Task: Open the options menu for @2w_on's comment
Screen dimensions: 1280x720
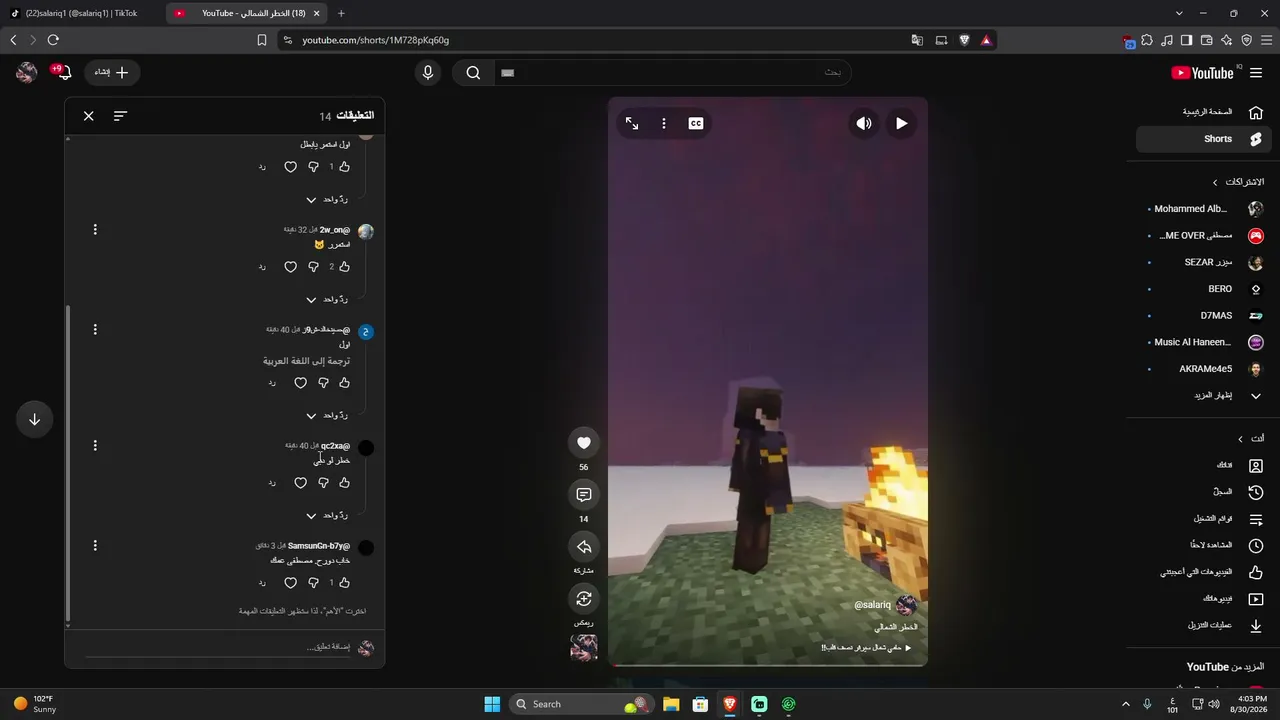Action: [x=95, y=230]
